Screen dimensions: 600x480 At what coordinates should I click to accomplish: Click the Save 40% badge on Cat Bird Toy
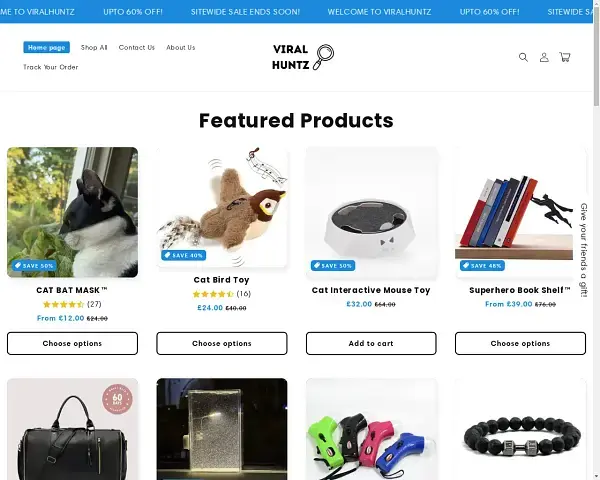[x=184, y=255]
